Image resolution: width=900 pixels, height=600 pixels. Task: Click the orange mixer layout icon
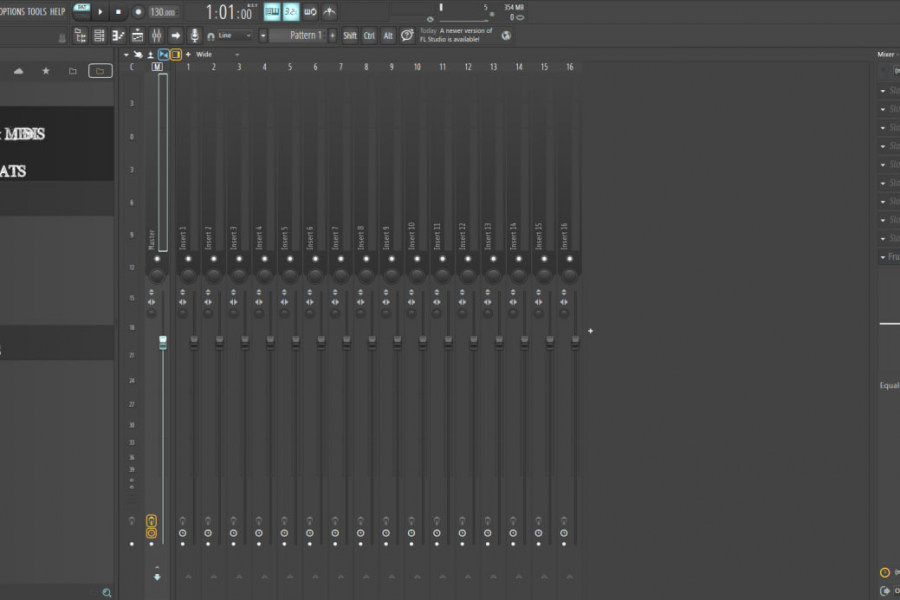coord(176,55)
